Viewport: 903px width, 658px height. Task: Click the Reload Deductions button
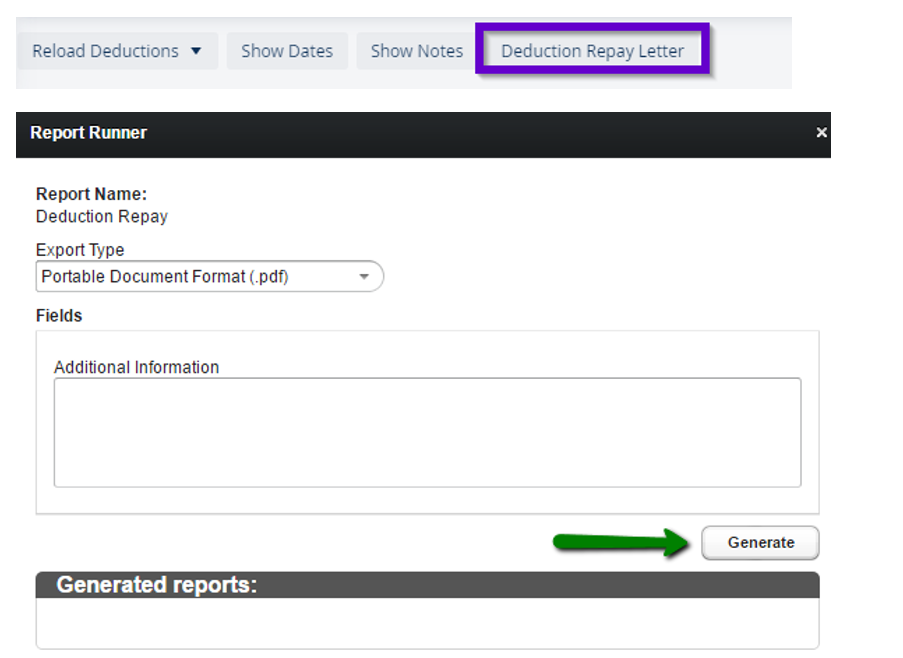(x=105, y=51)
